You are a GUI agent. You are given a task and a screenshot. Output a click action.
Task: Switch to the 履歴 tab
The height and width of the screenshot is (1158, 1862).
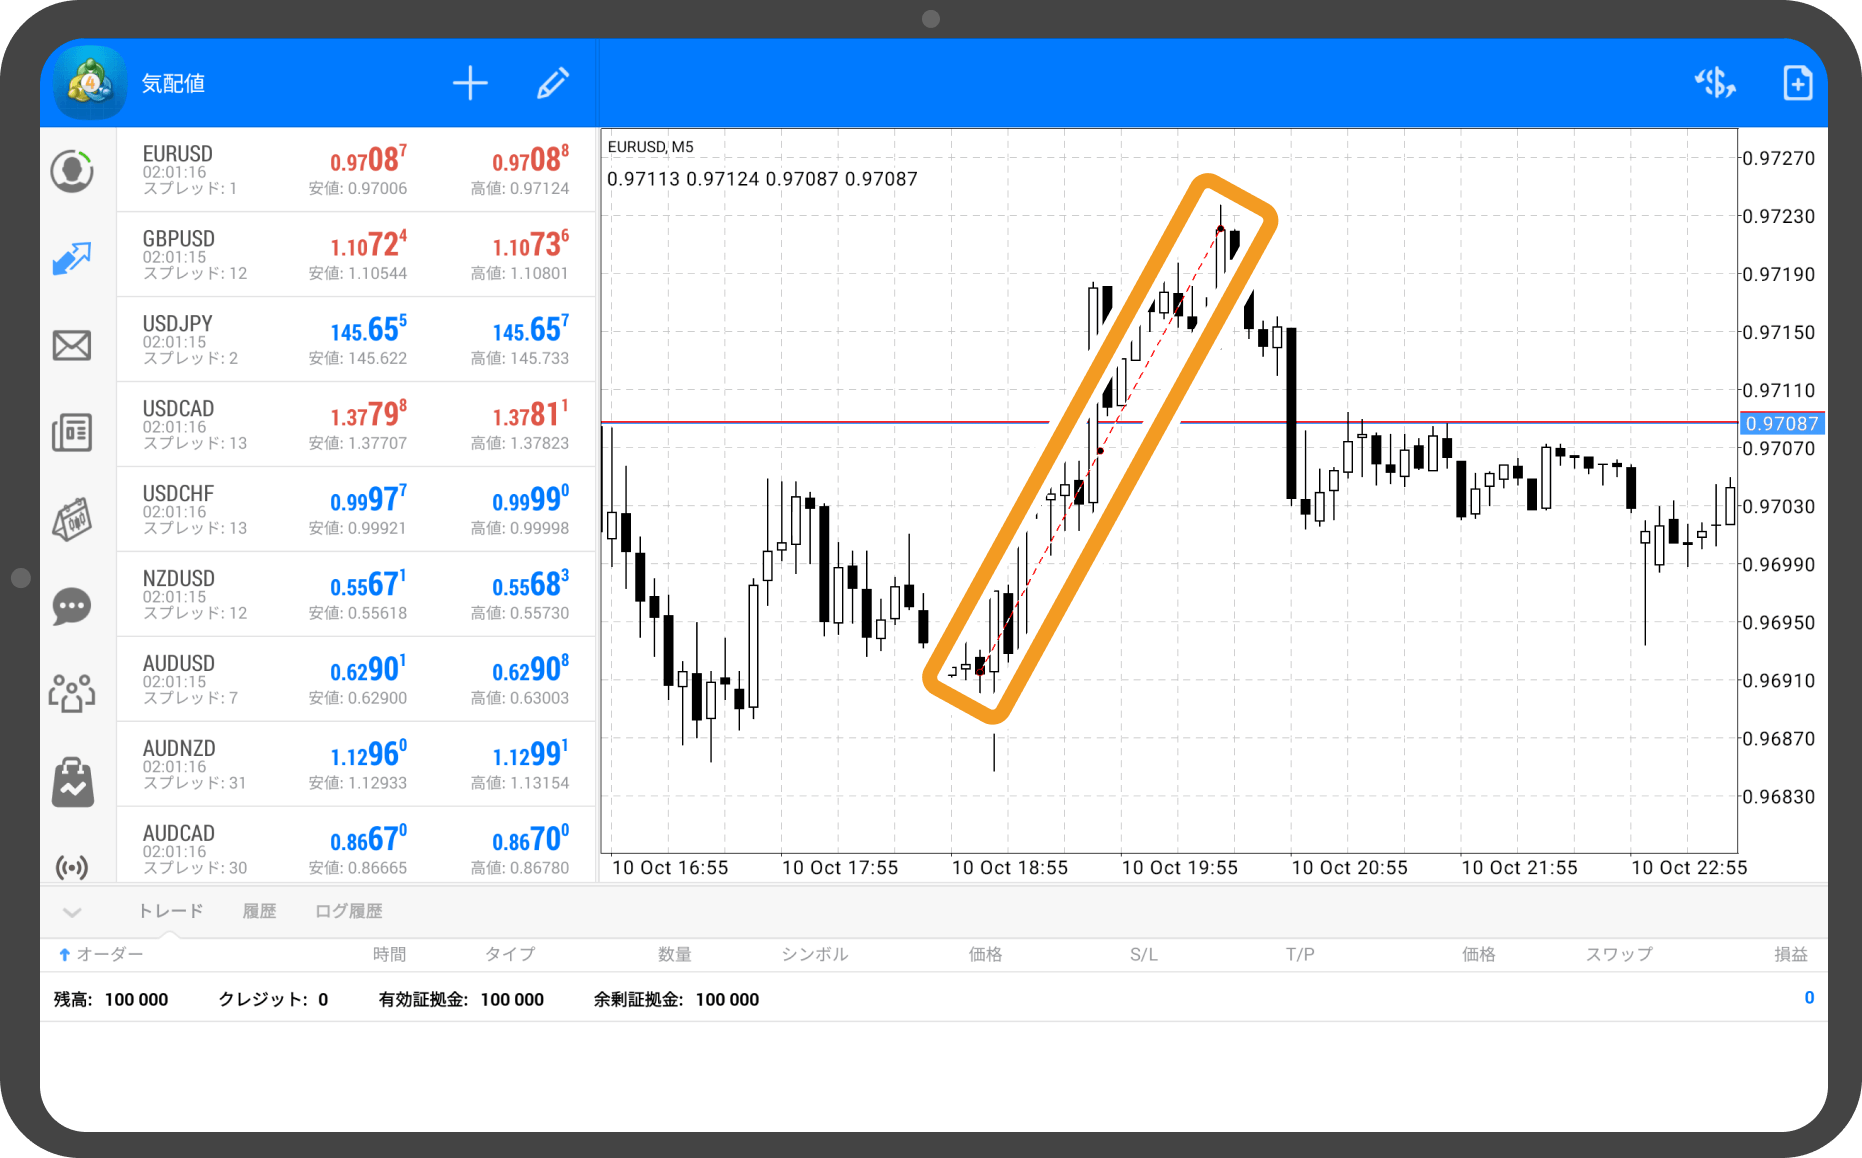pos(259,911)
